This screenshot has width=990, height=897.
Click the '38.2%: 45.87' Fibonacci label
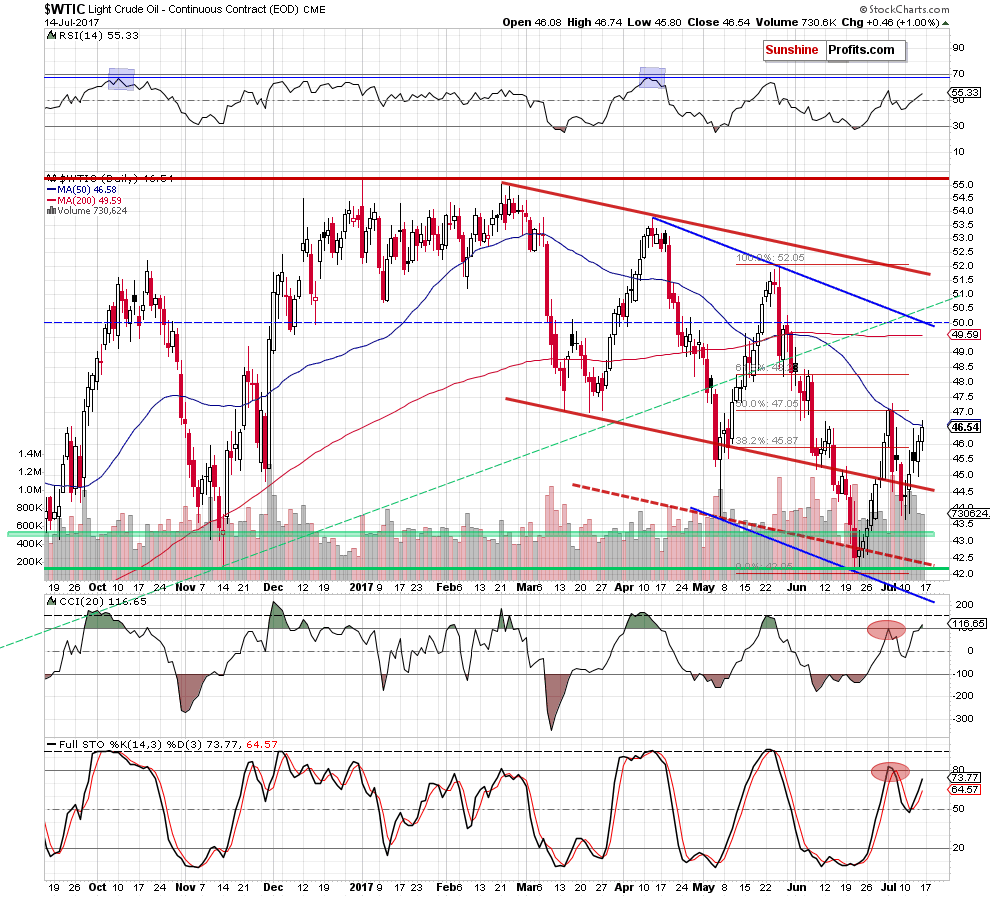[767, 441]
